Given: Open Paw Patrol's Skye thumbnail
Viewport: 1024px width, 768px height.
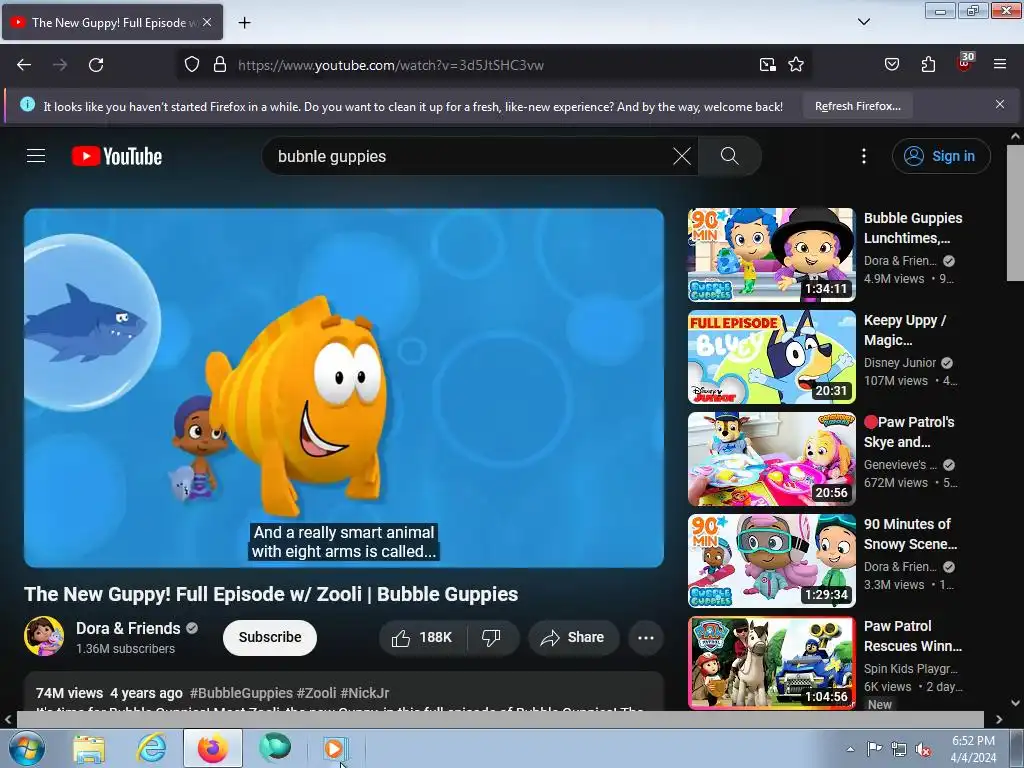Looking at the screenshot, I should (x=772, y=459).
